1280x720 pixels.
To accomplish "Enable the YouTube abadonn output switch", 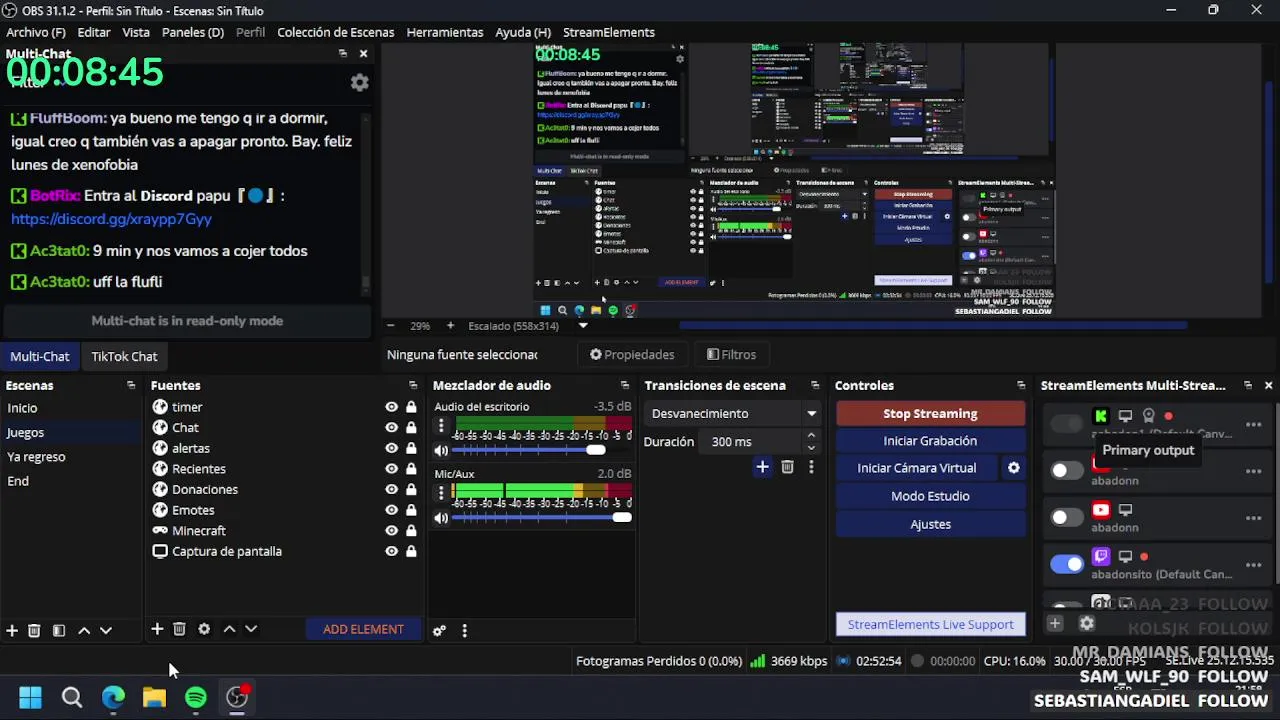I will (1066, 517).
